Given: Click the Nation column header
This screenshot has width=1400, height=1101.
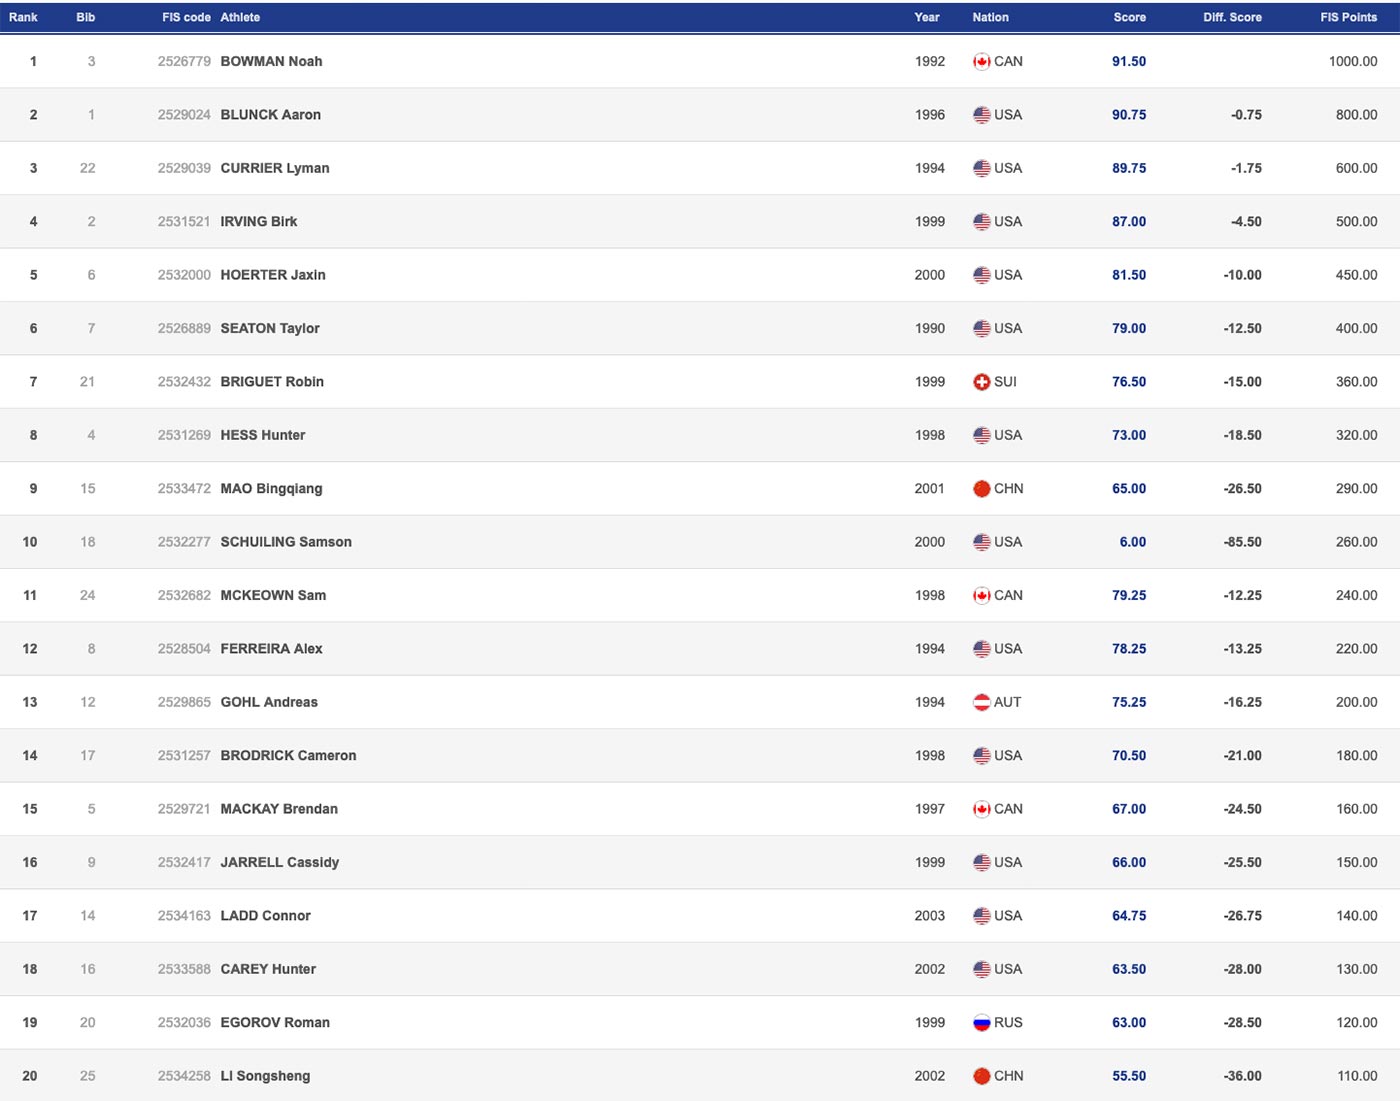Looking at the screenshot, I should coord(990,17).
